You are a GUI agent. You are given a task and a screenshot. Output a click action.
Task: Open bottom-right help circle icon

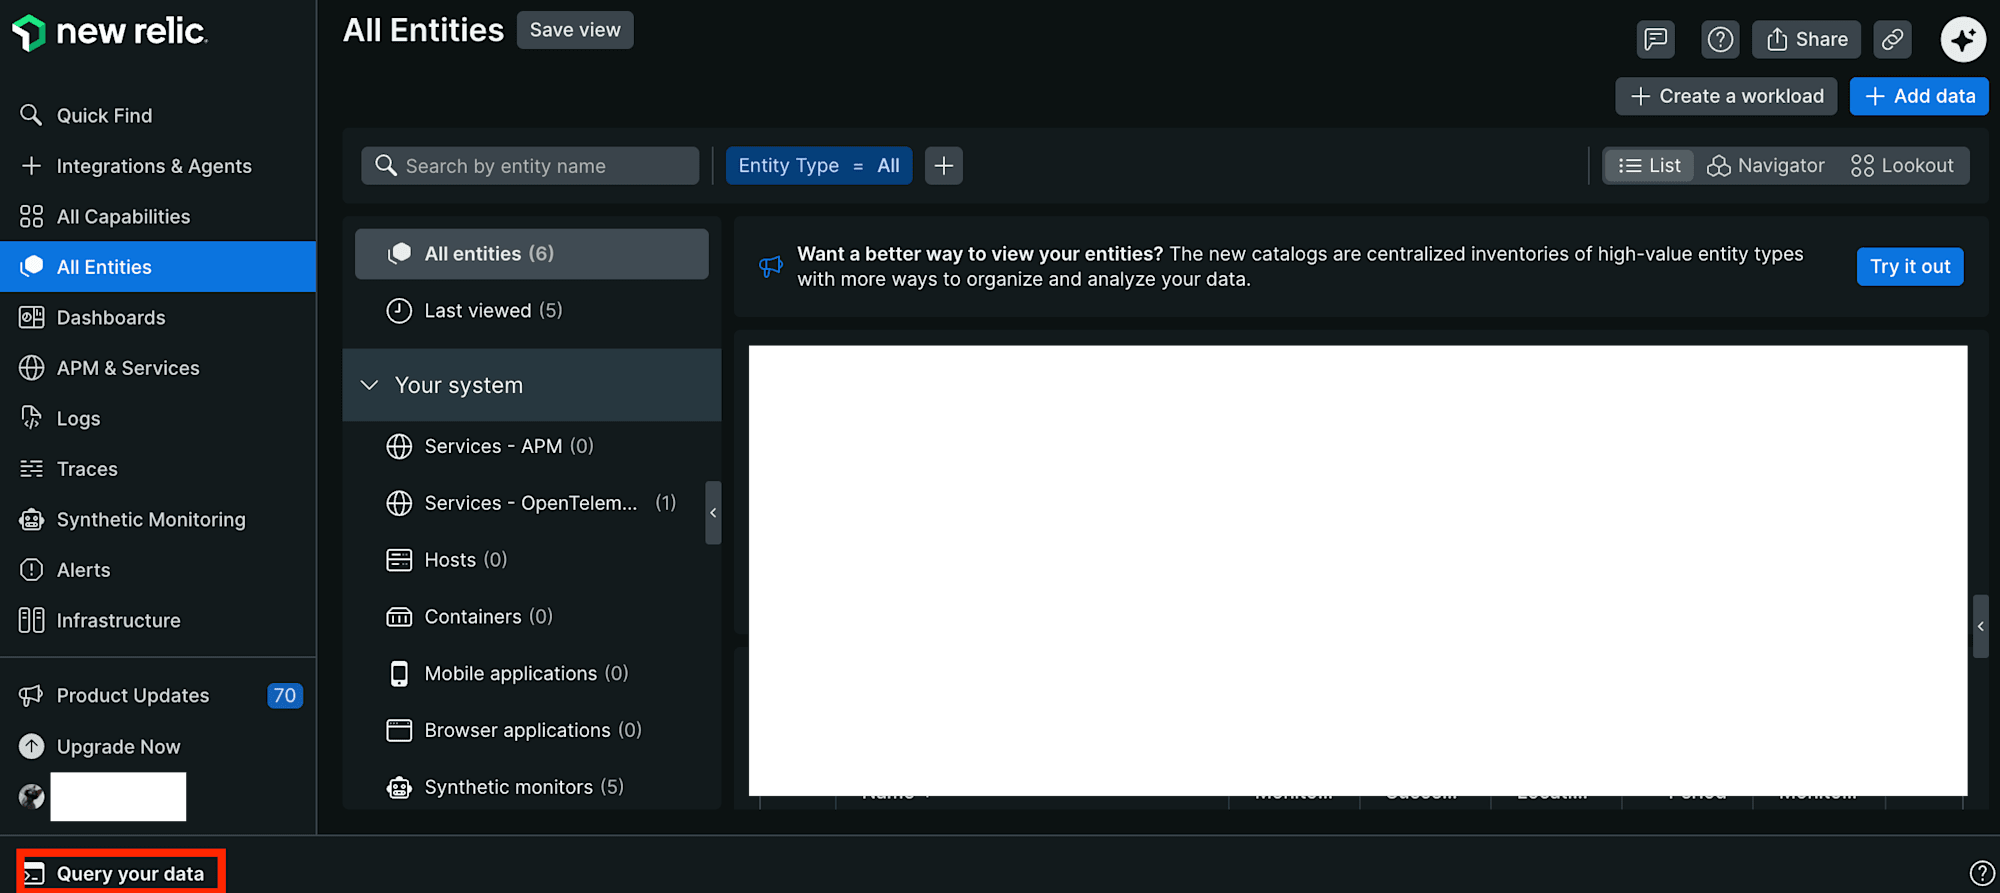1981,873
